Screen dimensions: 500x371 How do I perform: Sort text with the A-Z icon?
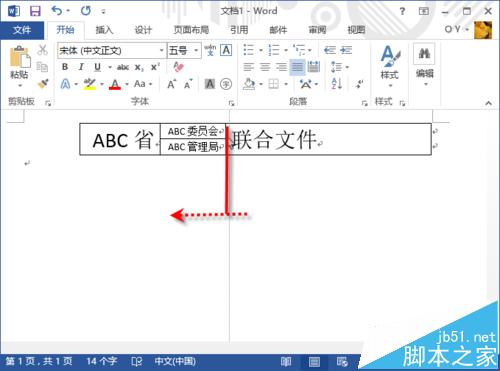click(336, 84)
